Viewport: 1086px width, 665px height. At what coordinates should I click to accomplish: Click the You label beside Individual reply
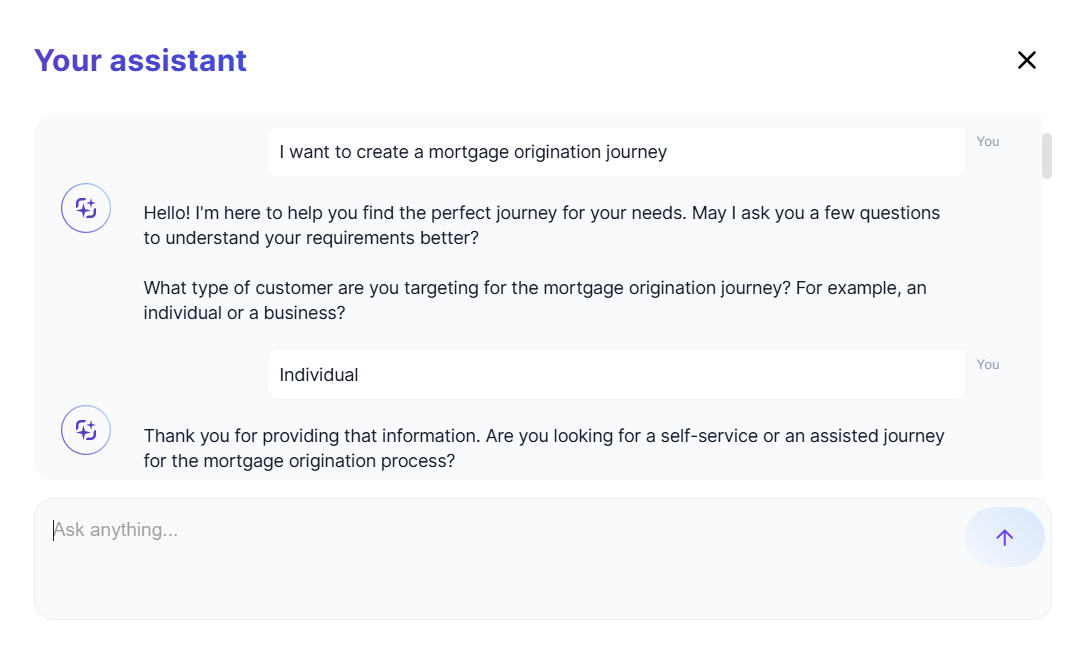988,365
